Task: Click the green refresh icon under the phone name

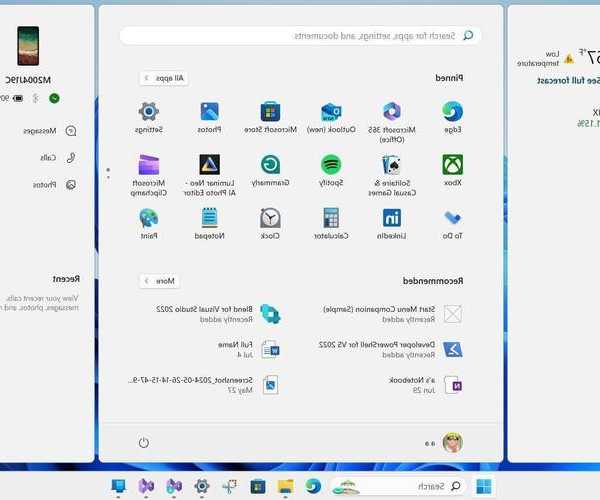Action: tap(54, 98)
